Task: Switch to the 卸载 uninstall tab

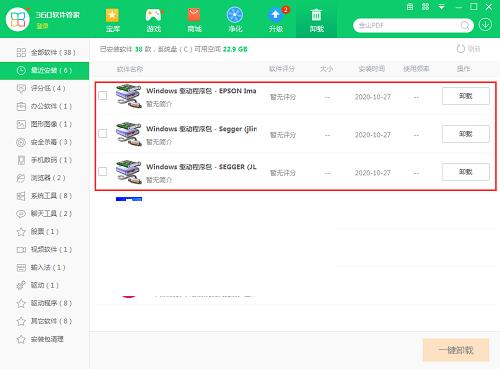Action: (316, 20)
